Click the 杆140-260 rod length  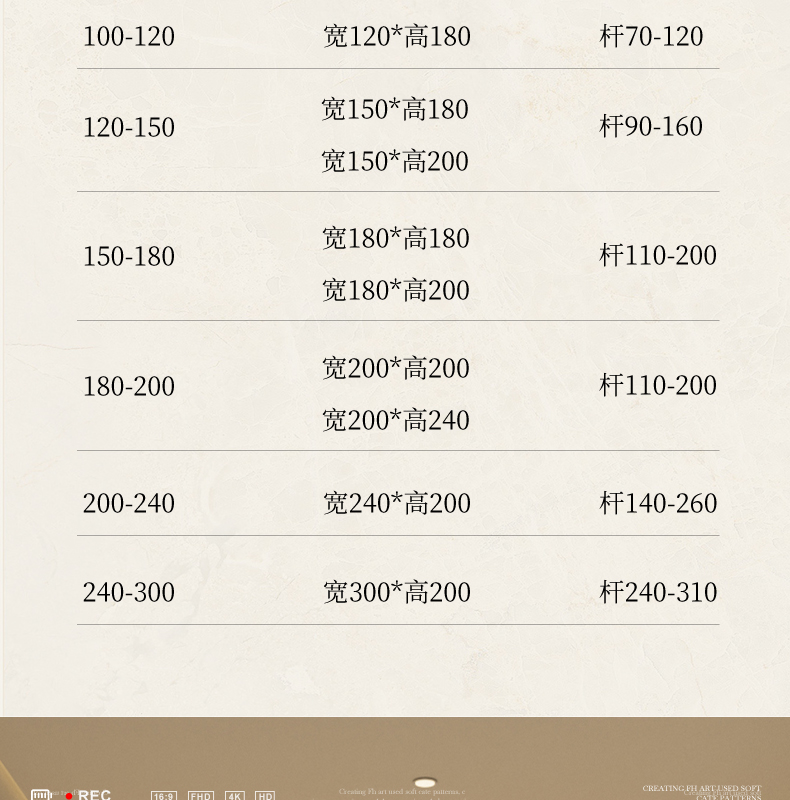coord(658,503)
